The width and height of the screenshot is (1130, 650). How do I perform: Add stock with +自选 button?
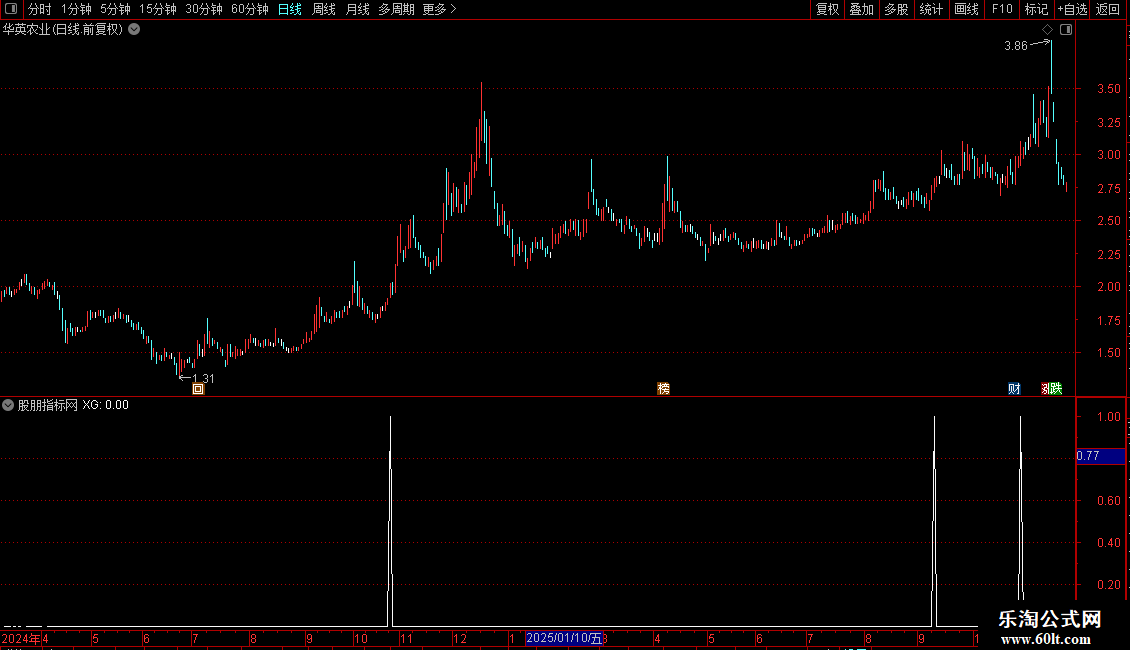pos(1072,9)
